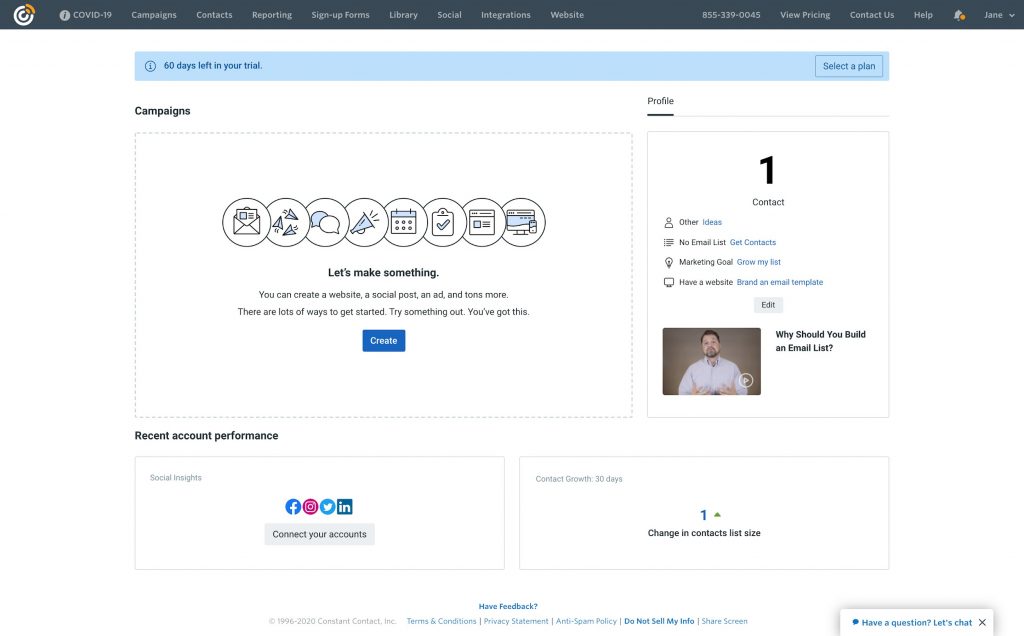Click the Twitter icon in Social Insights
Image resolution: width=1024 pixels, height=636 pixels.
327,507
